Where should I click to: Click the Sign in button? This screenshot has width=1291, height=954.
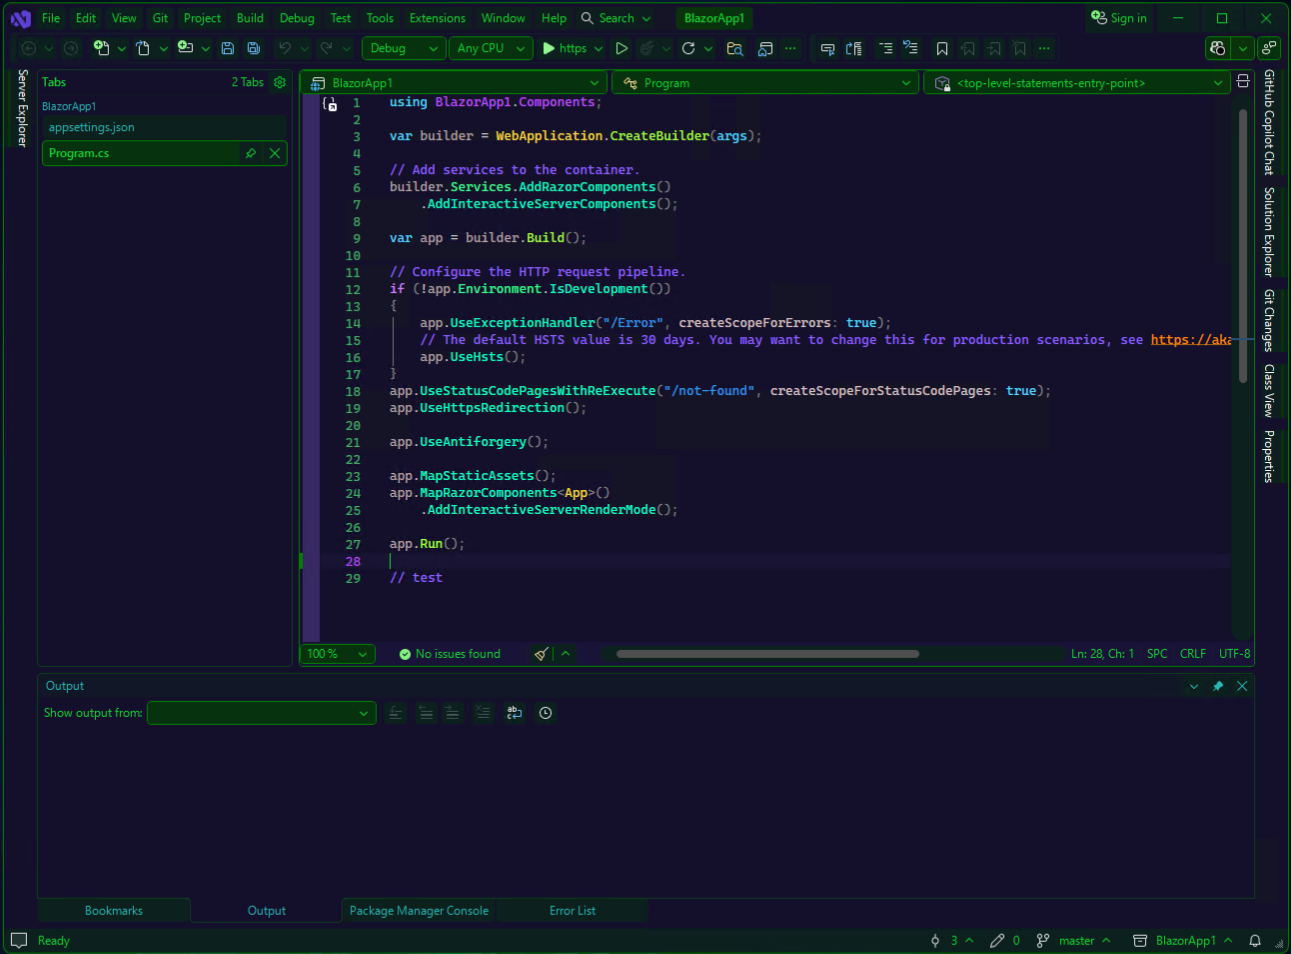click(x=1119, y=18)
